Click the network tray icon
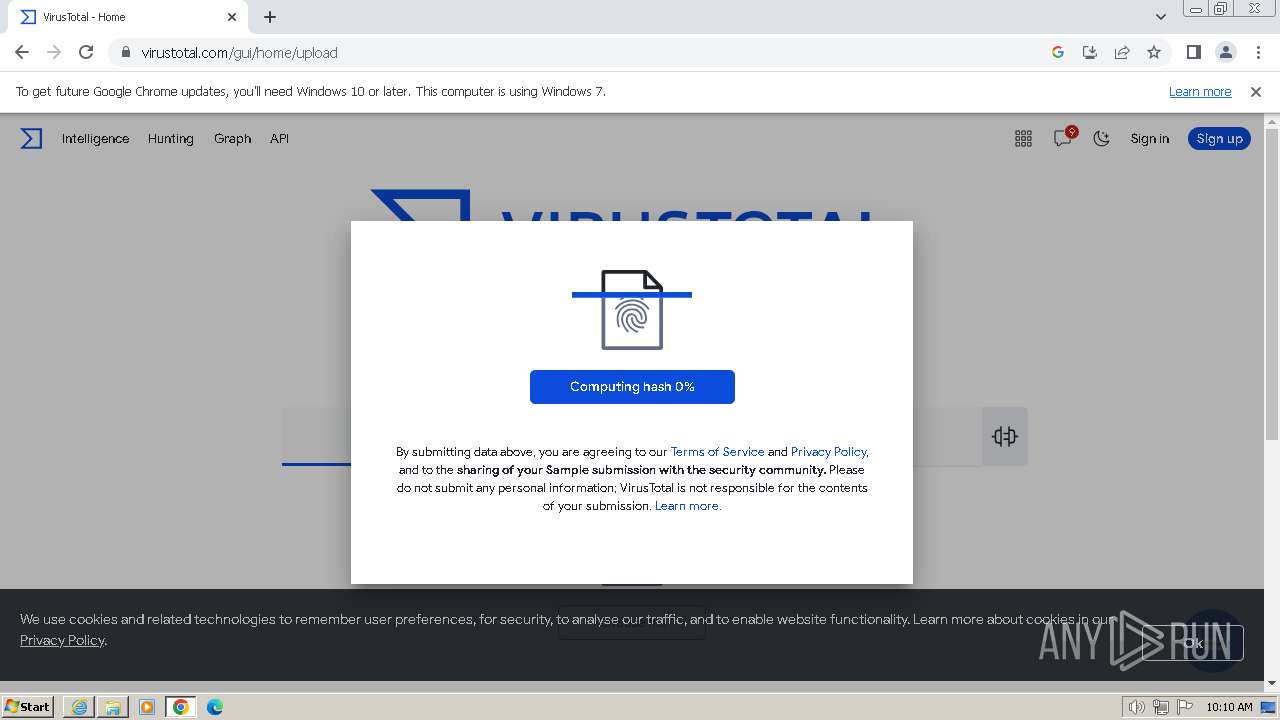 (1161, 707)
